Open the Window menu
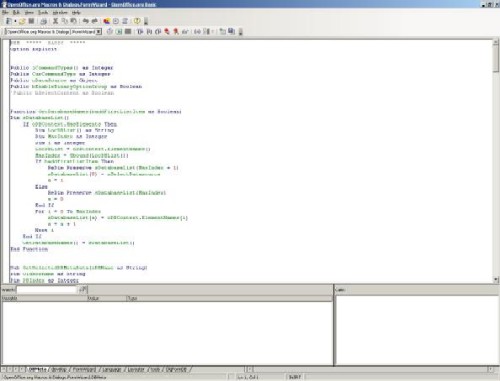Viewport: 500px width, 381px height. tap(60, 12)
